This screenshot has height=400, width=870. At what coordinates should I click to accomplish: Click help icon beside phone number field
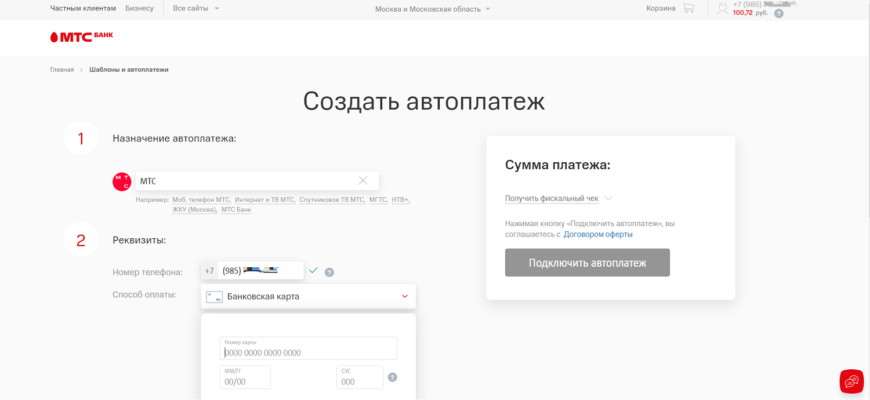tap(330, 272)
